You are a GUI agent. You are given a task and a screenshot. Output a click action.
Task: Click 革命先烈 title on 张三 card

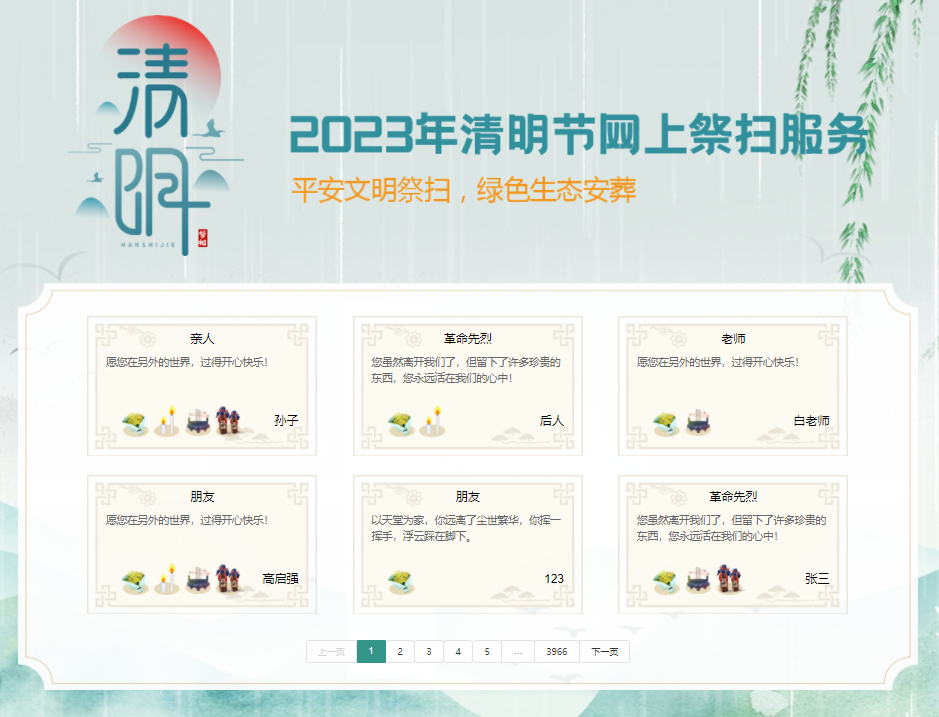pyautogui.click(x=733, y=497)
